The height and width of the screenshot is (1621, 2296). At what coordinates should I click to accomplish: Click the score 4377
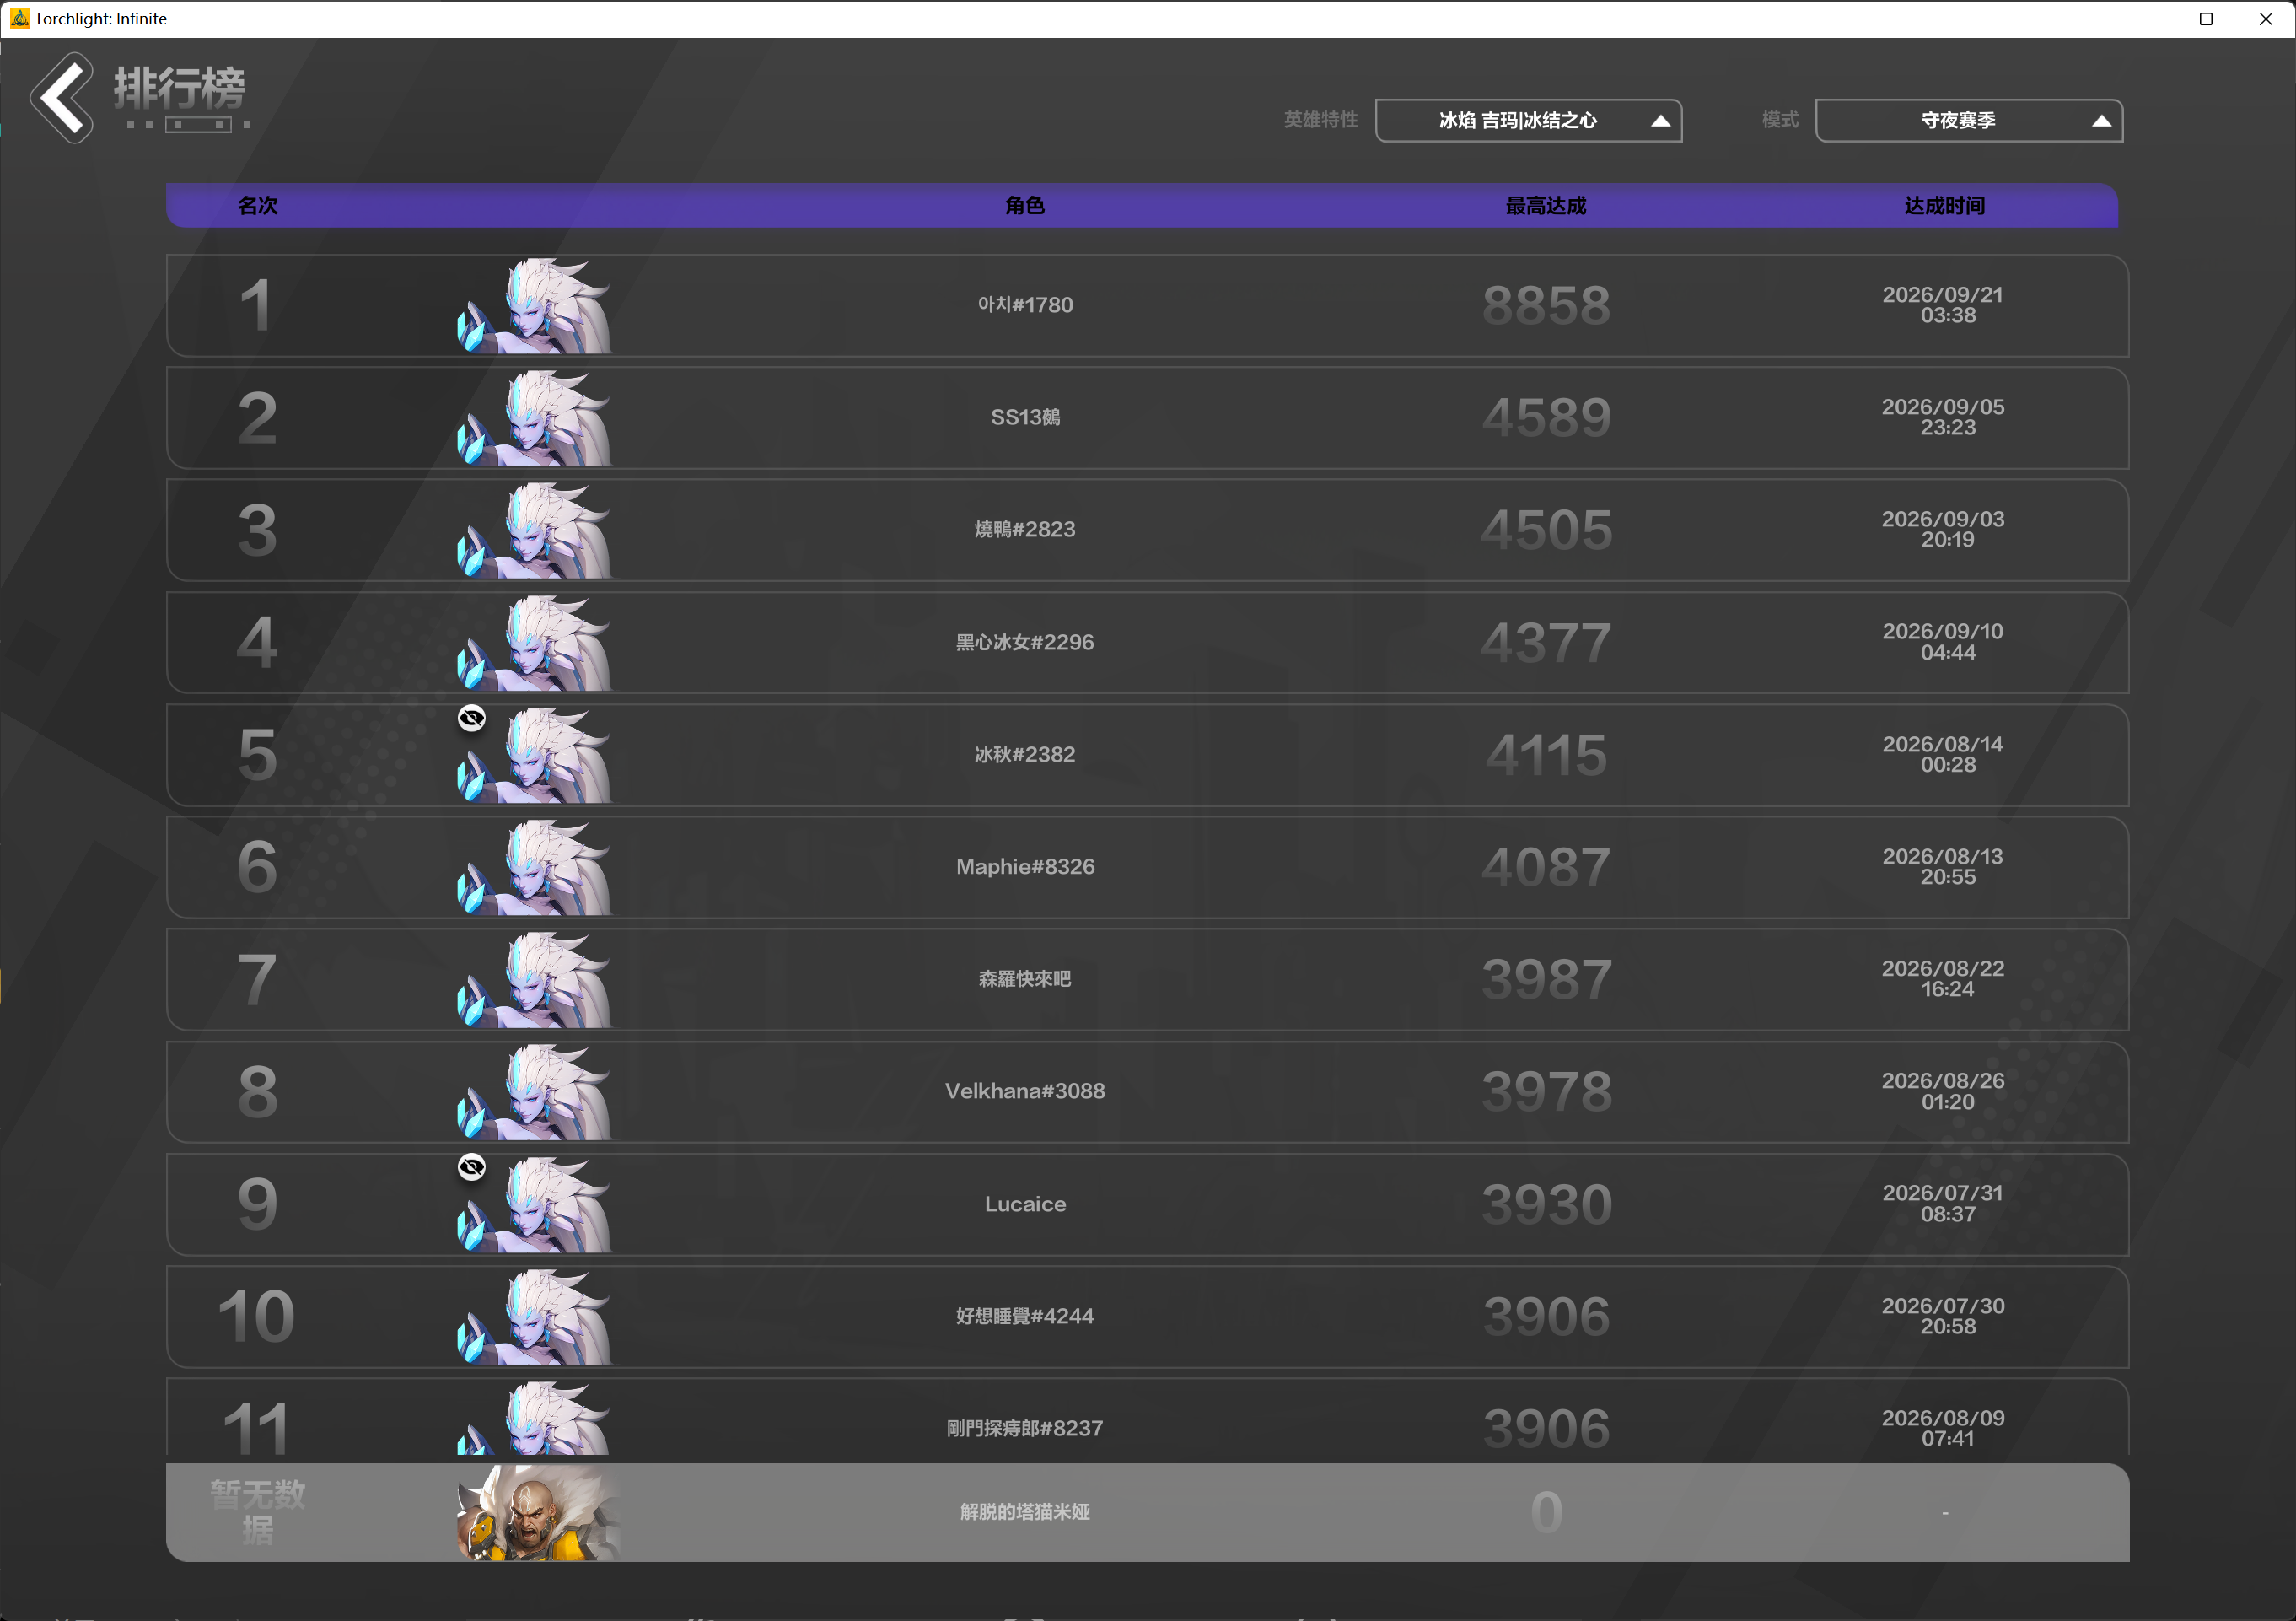[1546, 643]
